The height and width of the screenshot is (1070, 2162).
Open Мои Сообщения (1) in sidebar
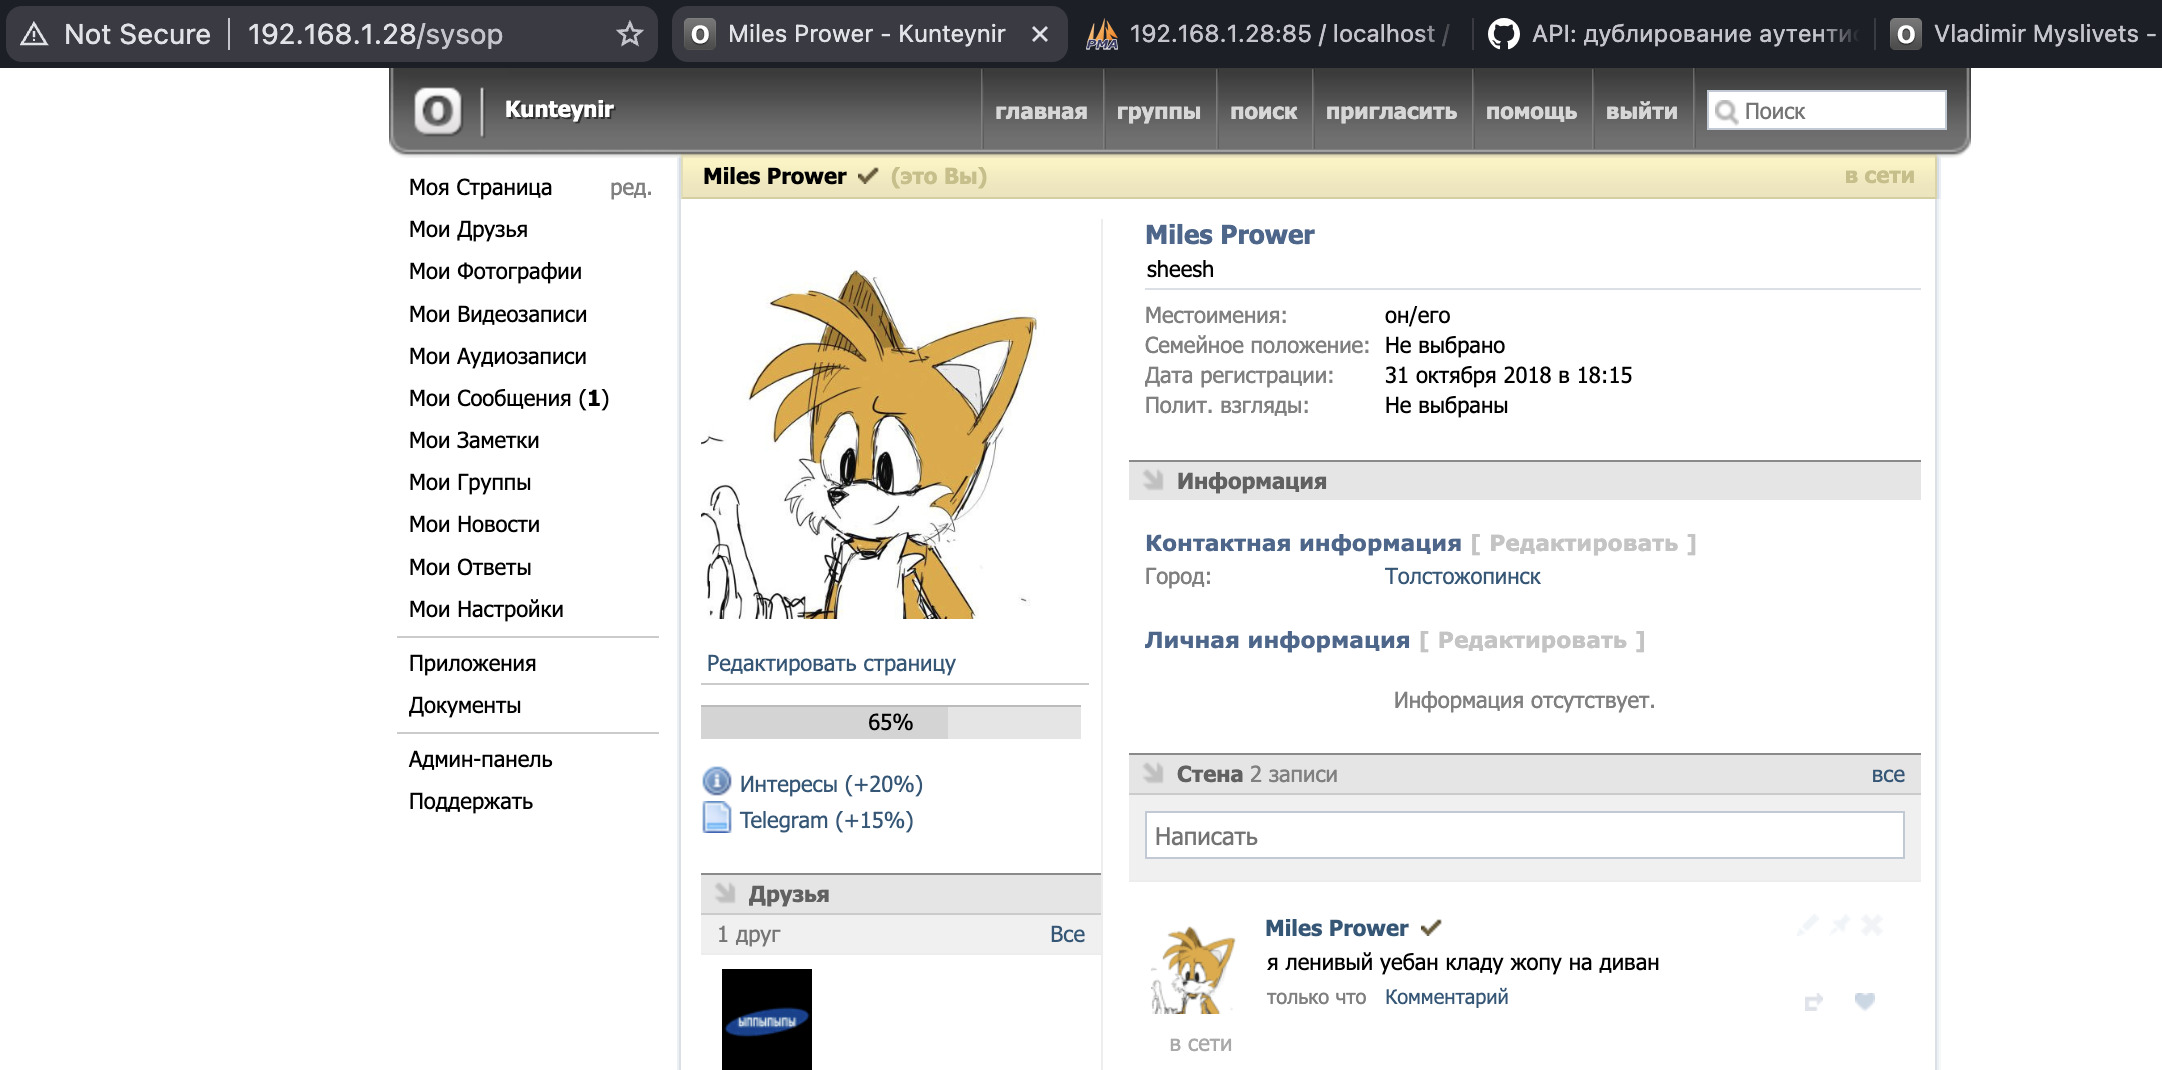(509, 398)
